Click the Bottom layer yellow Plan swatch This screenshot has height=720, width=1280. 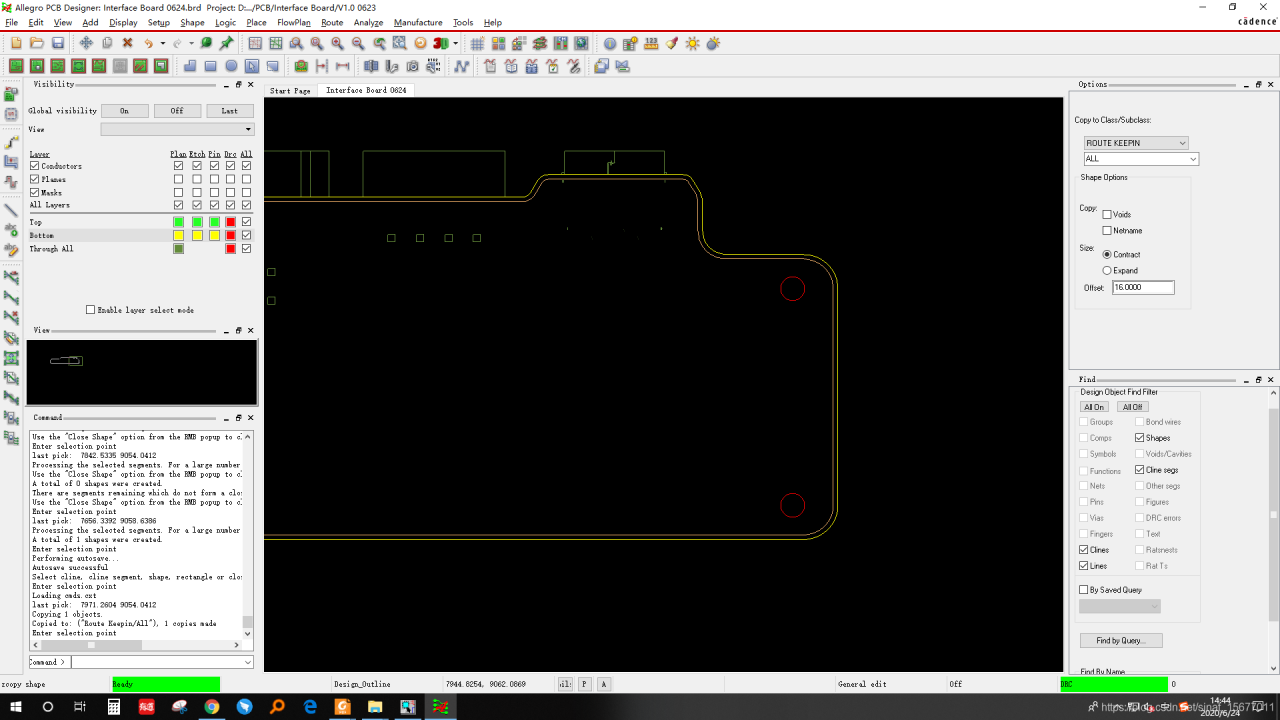coord(178,235)
